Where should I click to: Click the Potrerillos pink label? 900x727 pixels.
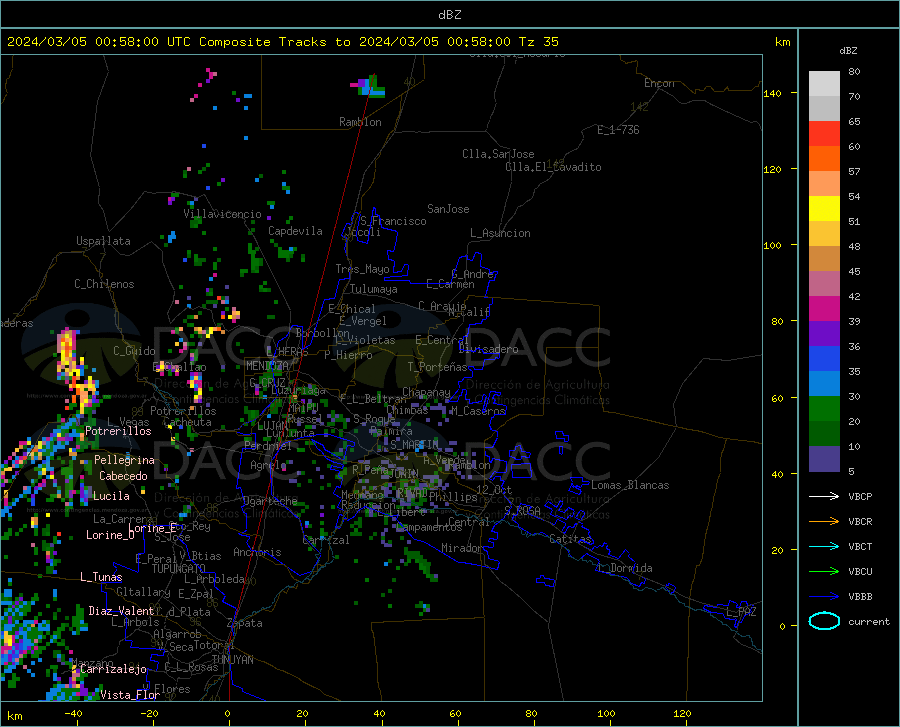pos(118,431)
